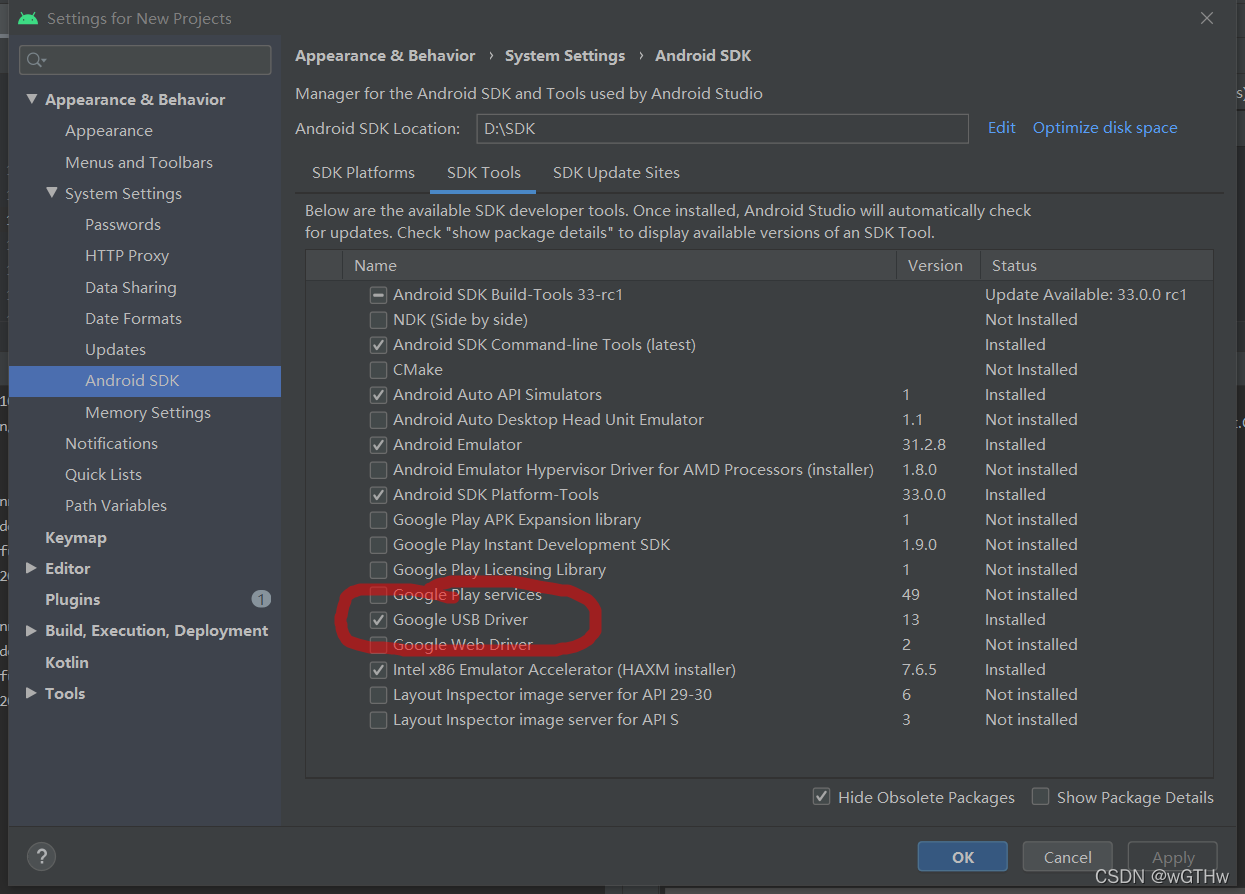Screen dimensions: 1245x894
Task: Click System Settings in the breadcrumb
Action: pos(565,56)
